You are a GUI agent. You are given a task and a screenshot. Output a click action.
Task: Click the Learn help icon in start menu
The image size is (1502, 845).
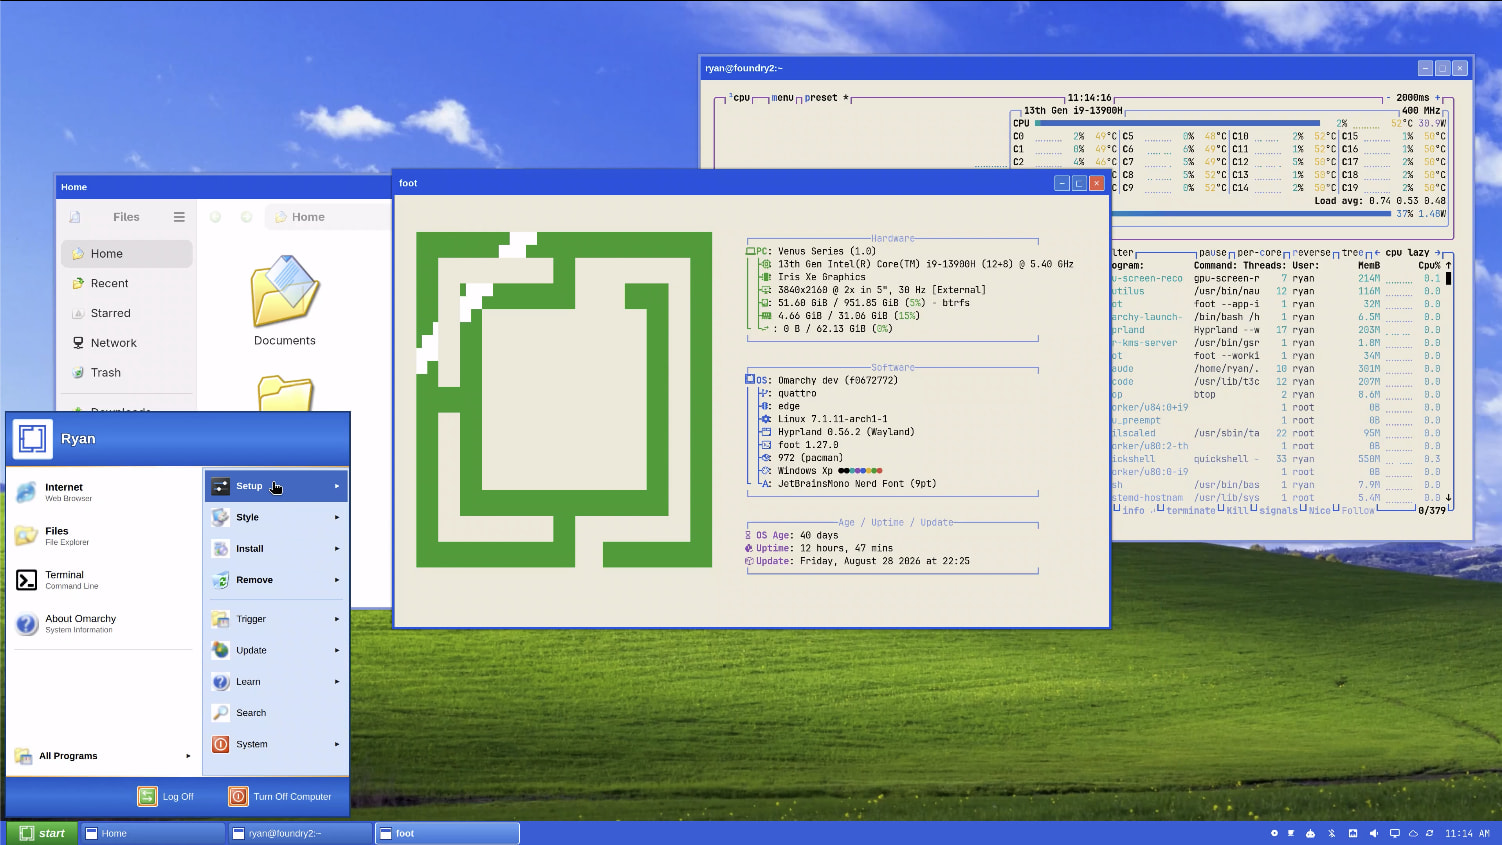click(x=221, y=682)
